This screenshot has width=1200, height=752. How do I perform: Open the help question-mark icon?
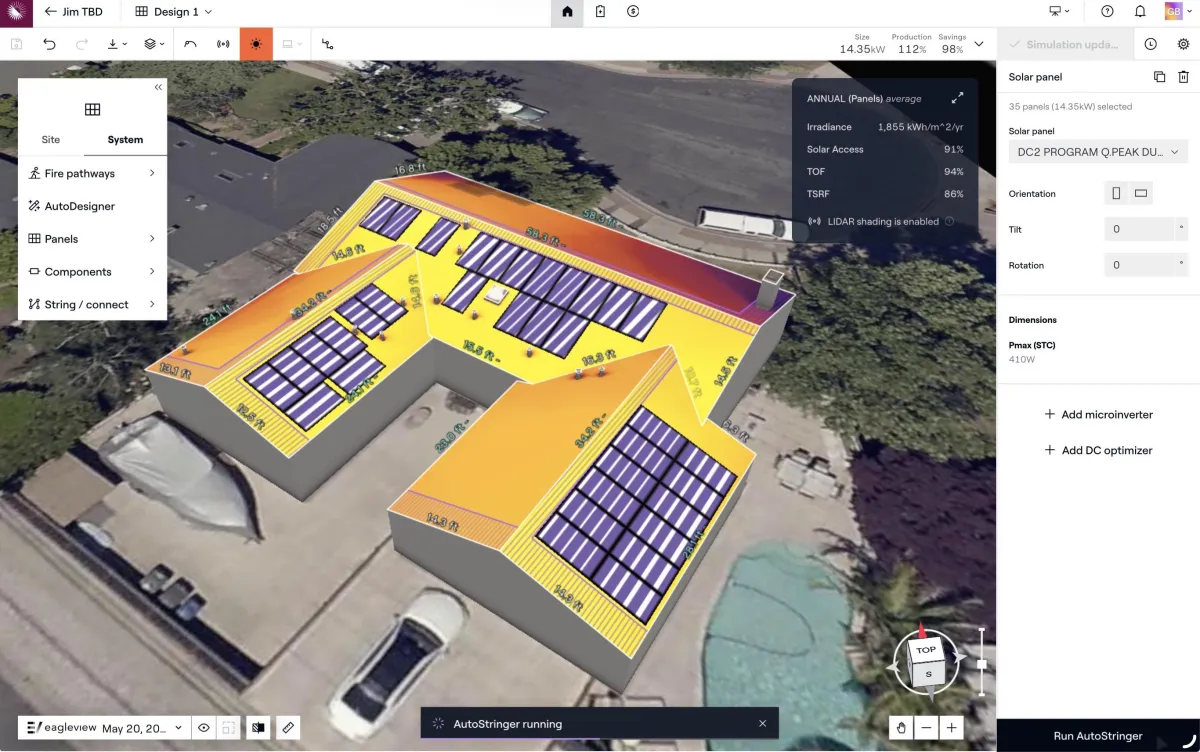(x=1107, y=12)
